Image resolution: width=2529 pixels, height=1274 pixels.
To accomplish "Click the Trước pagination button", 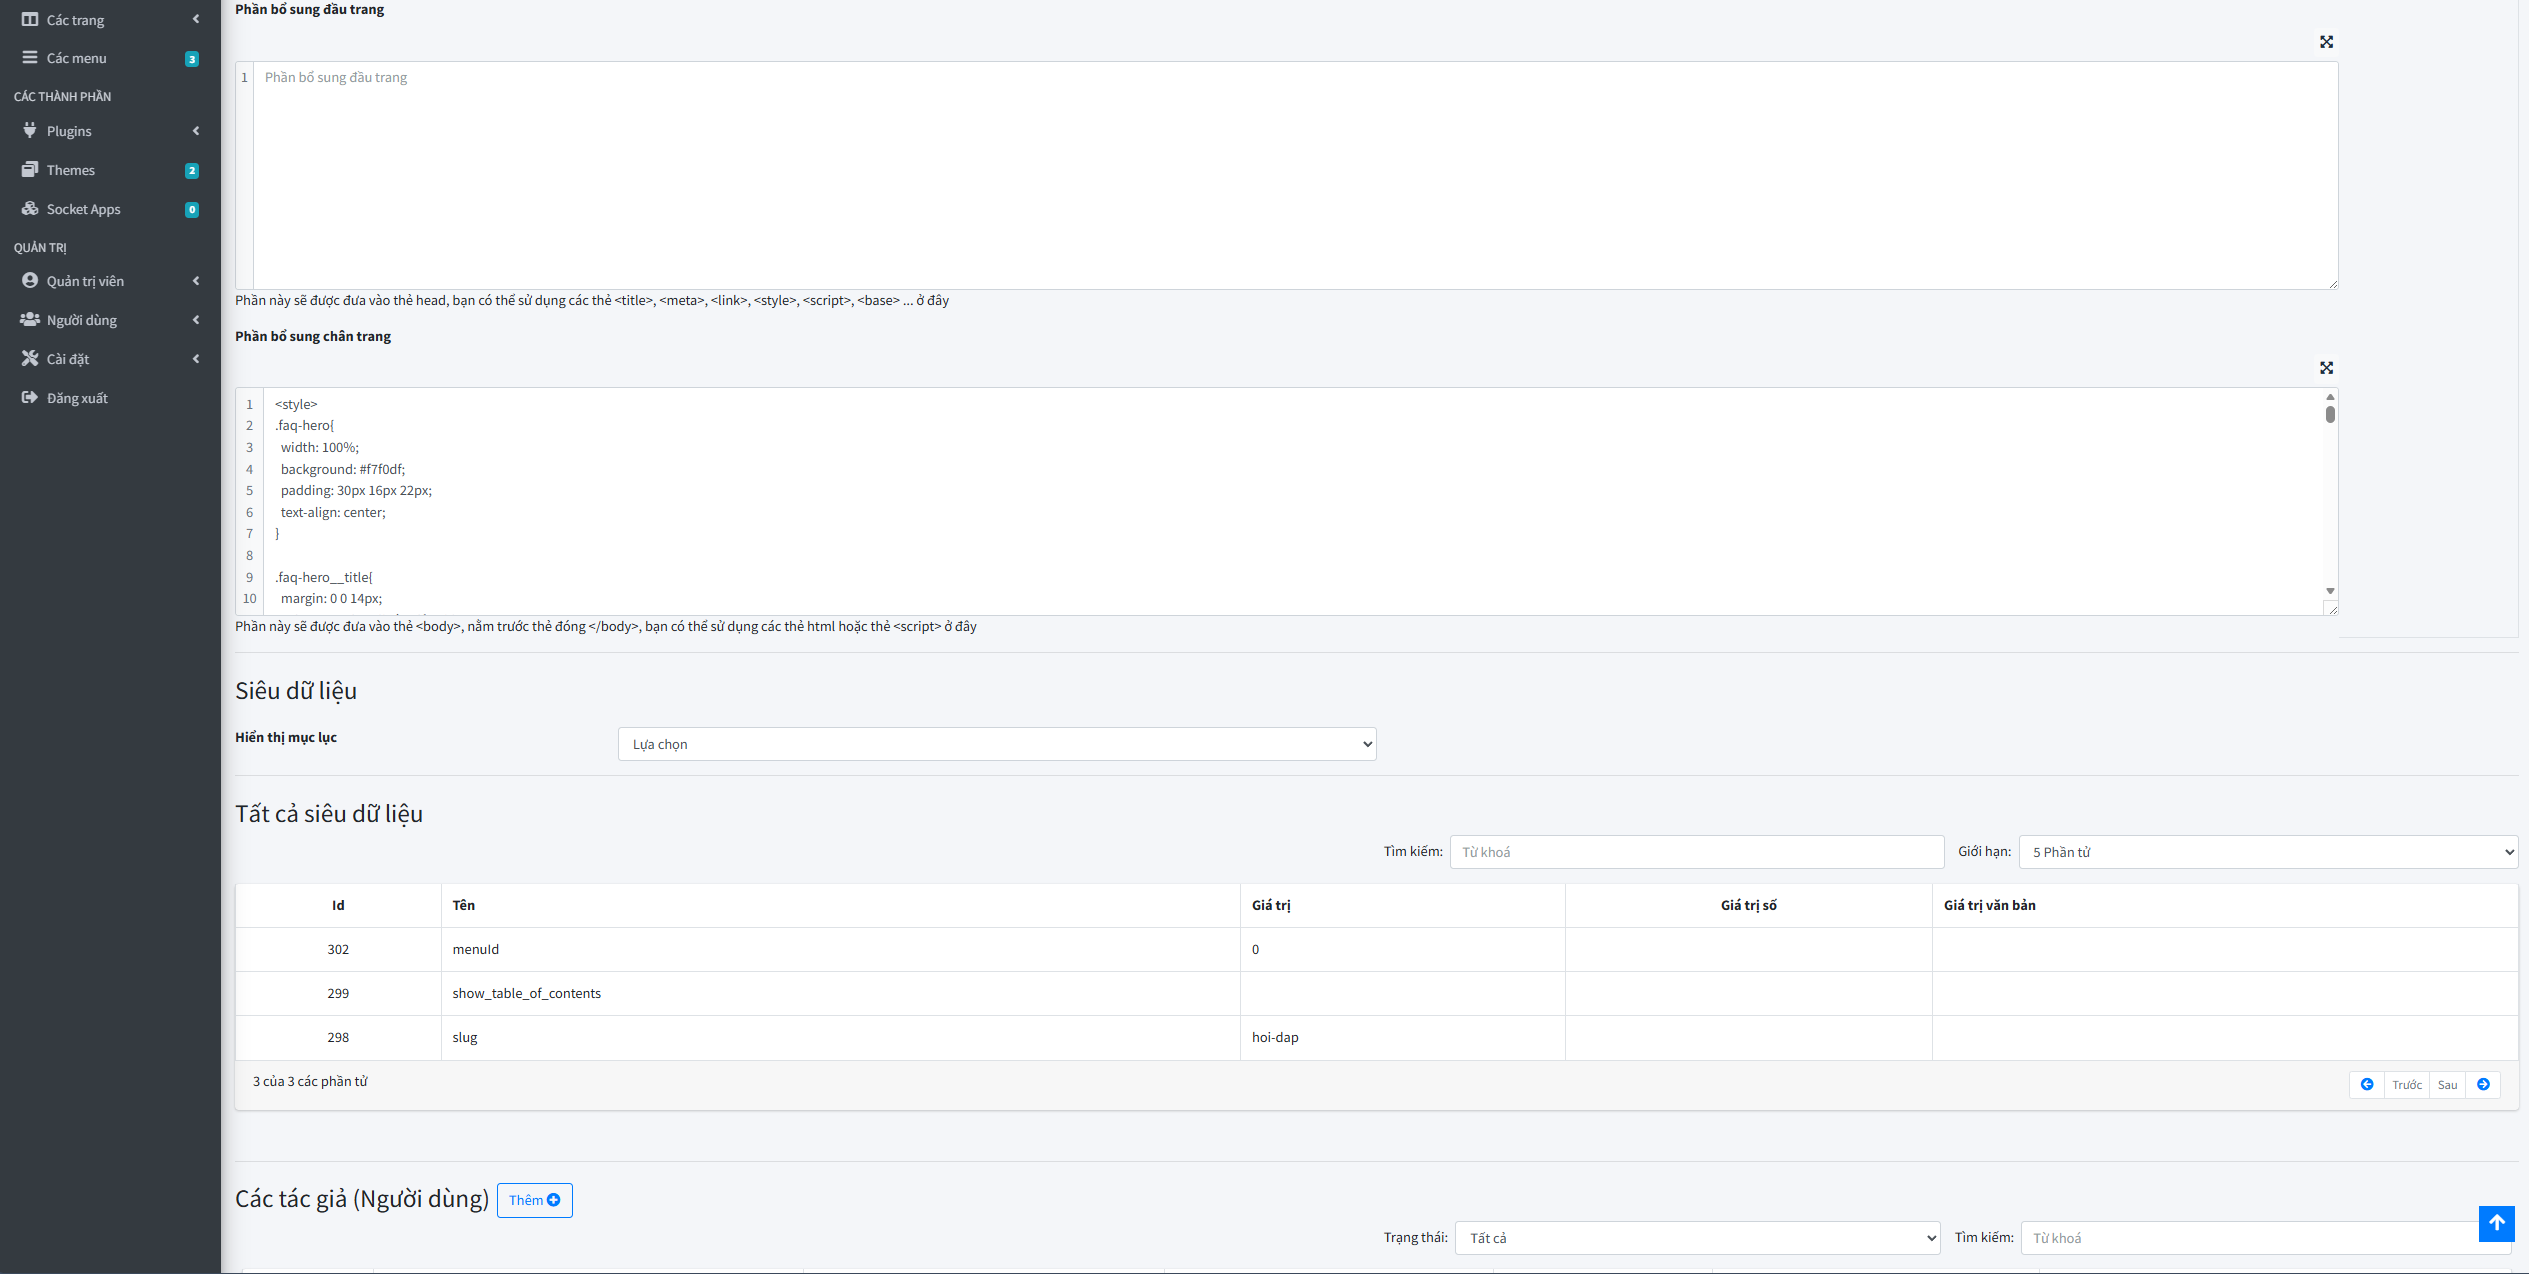I will pos(2406,1085).
